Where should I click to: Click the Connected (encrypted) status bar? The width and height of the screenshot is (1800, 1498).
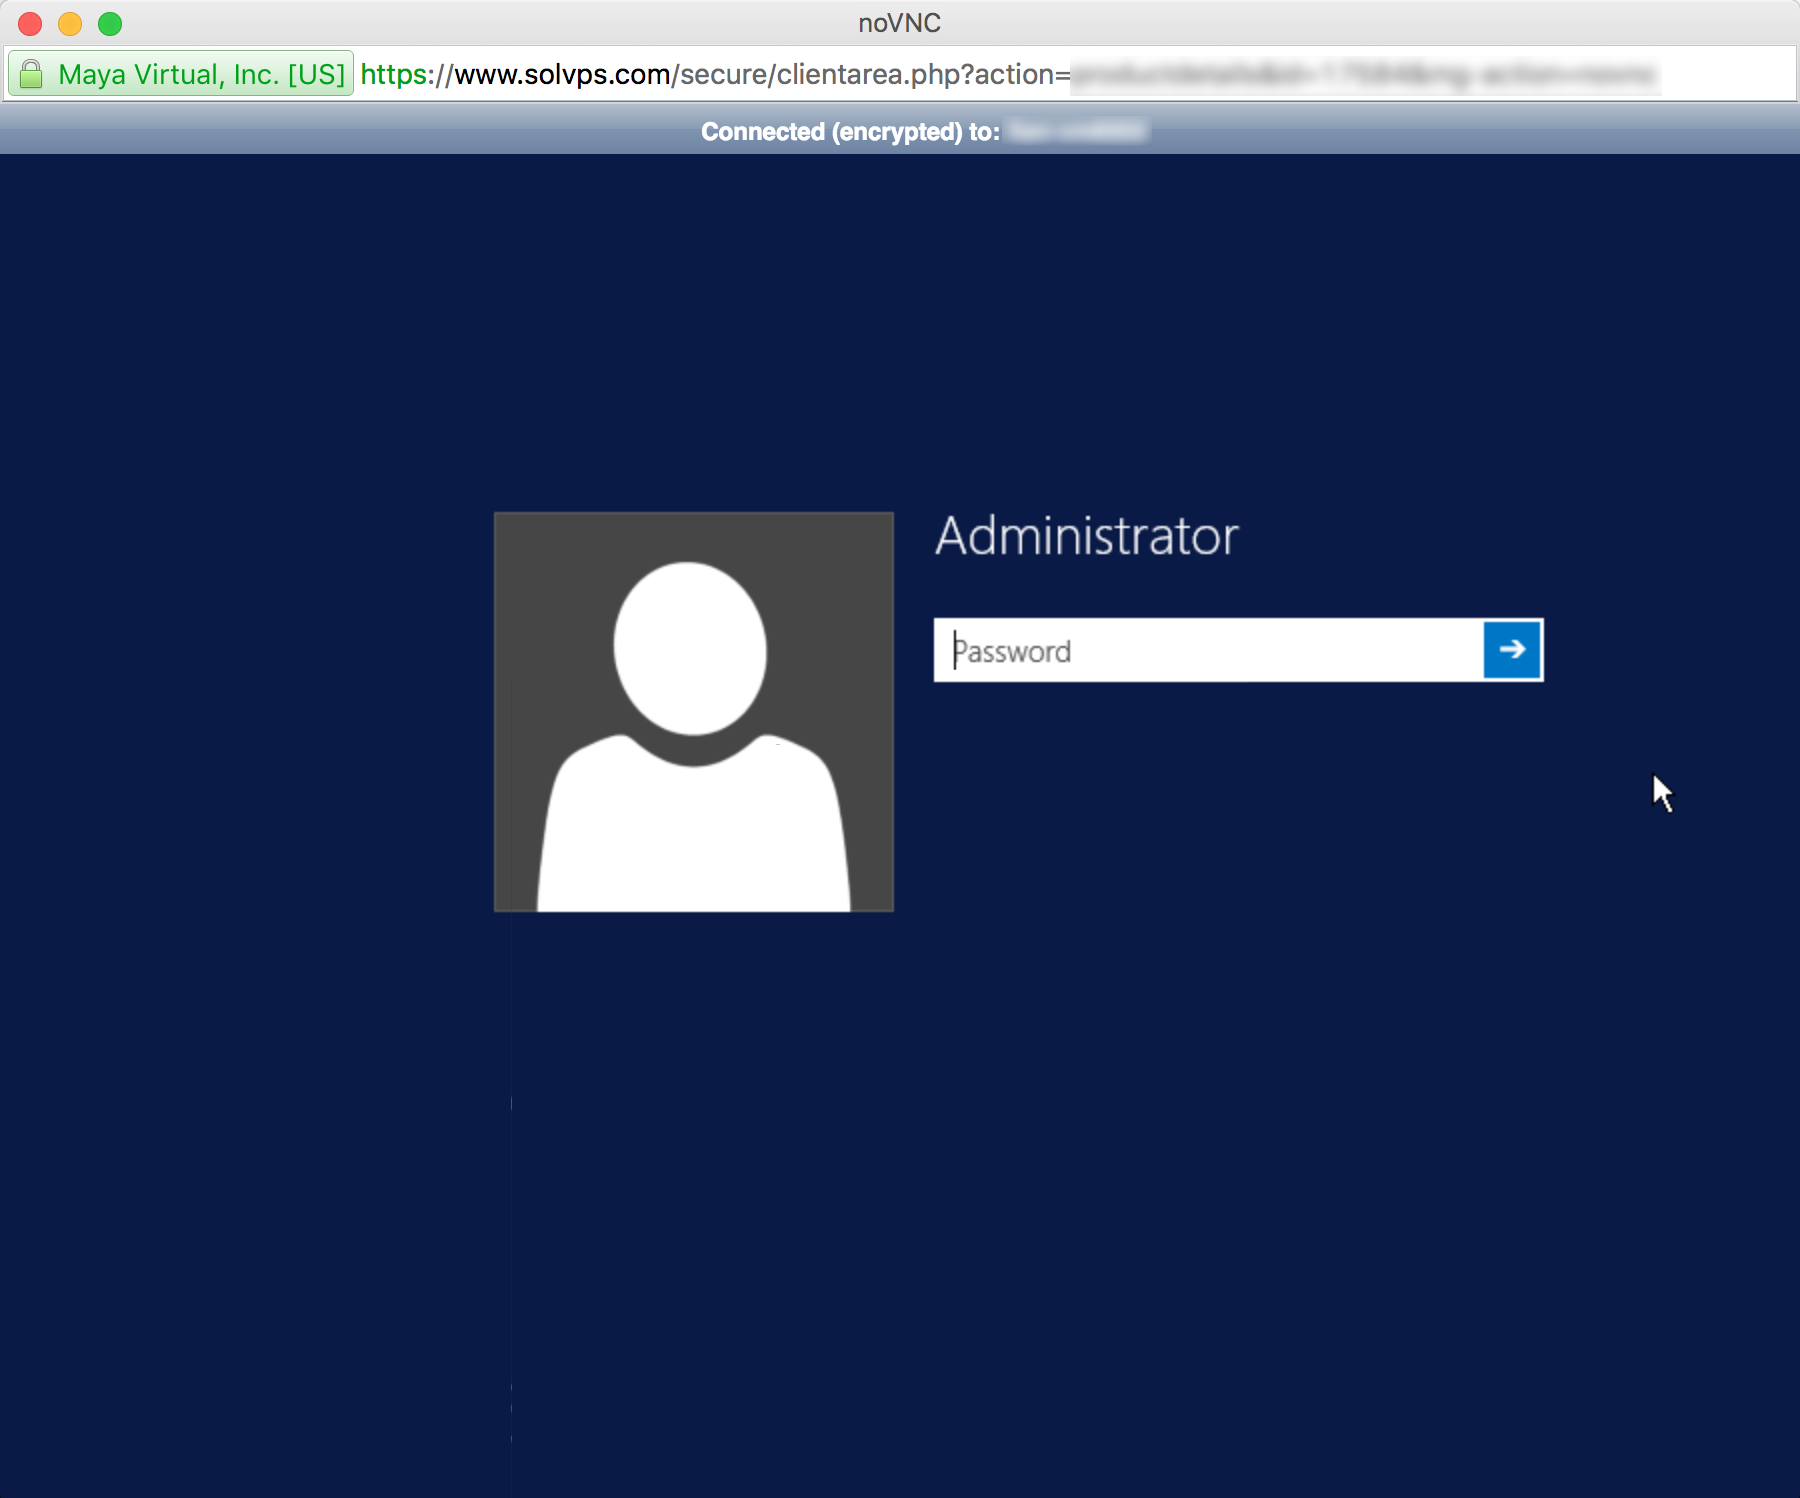[848, 130]
